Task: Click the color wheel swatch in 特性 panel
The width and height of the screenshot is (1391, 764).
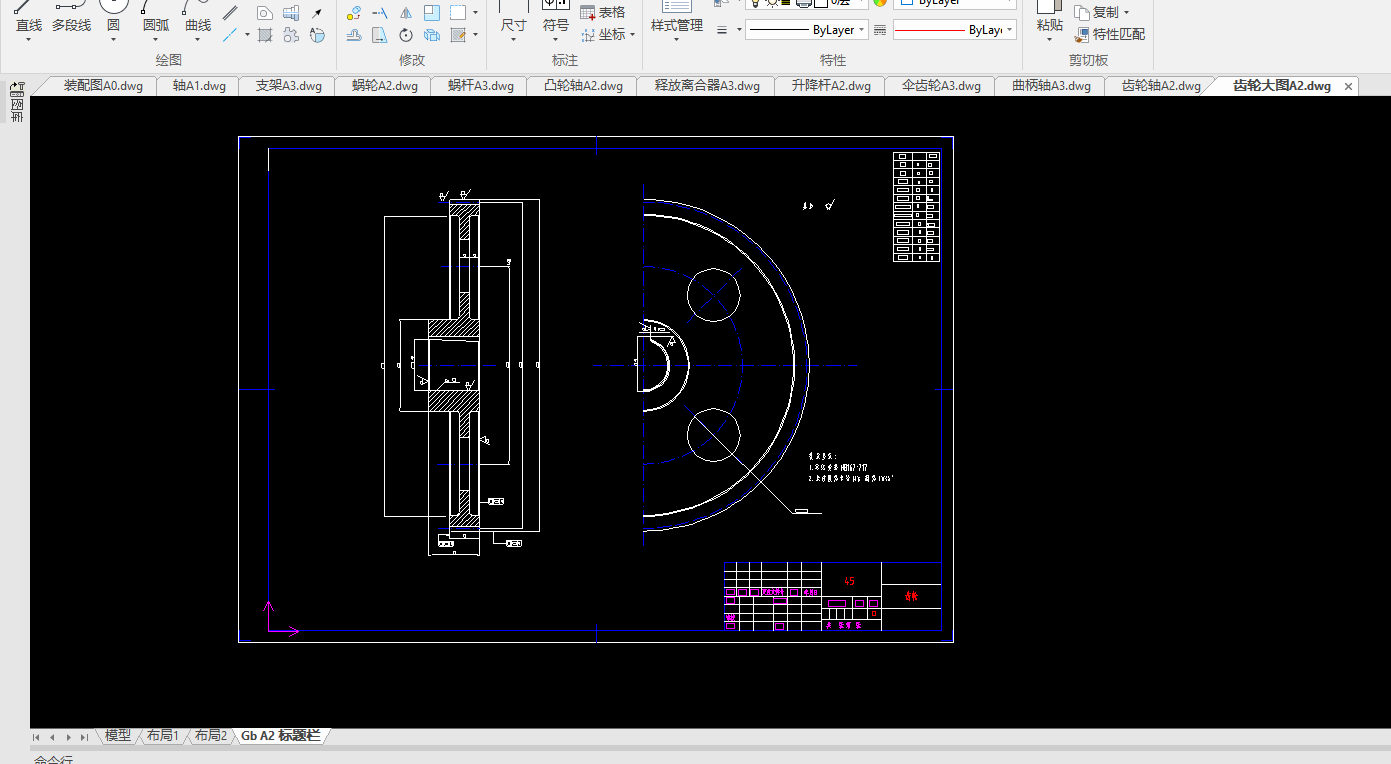Action: click(880, 2)
